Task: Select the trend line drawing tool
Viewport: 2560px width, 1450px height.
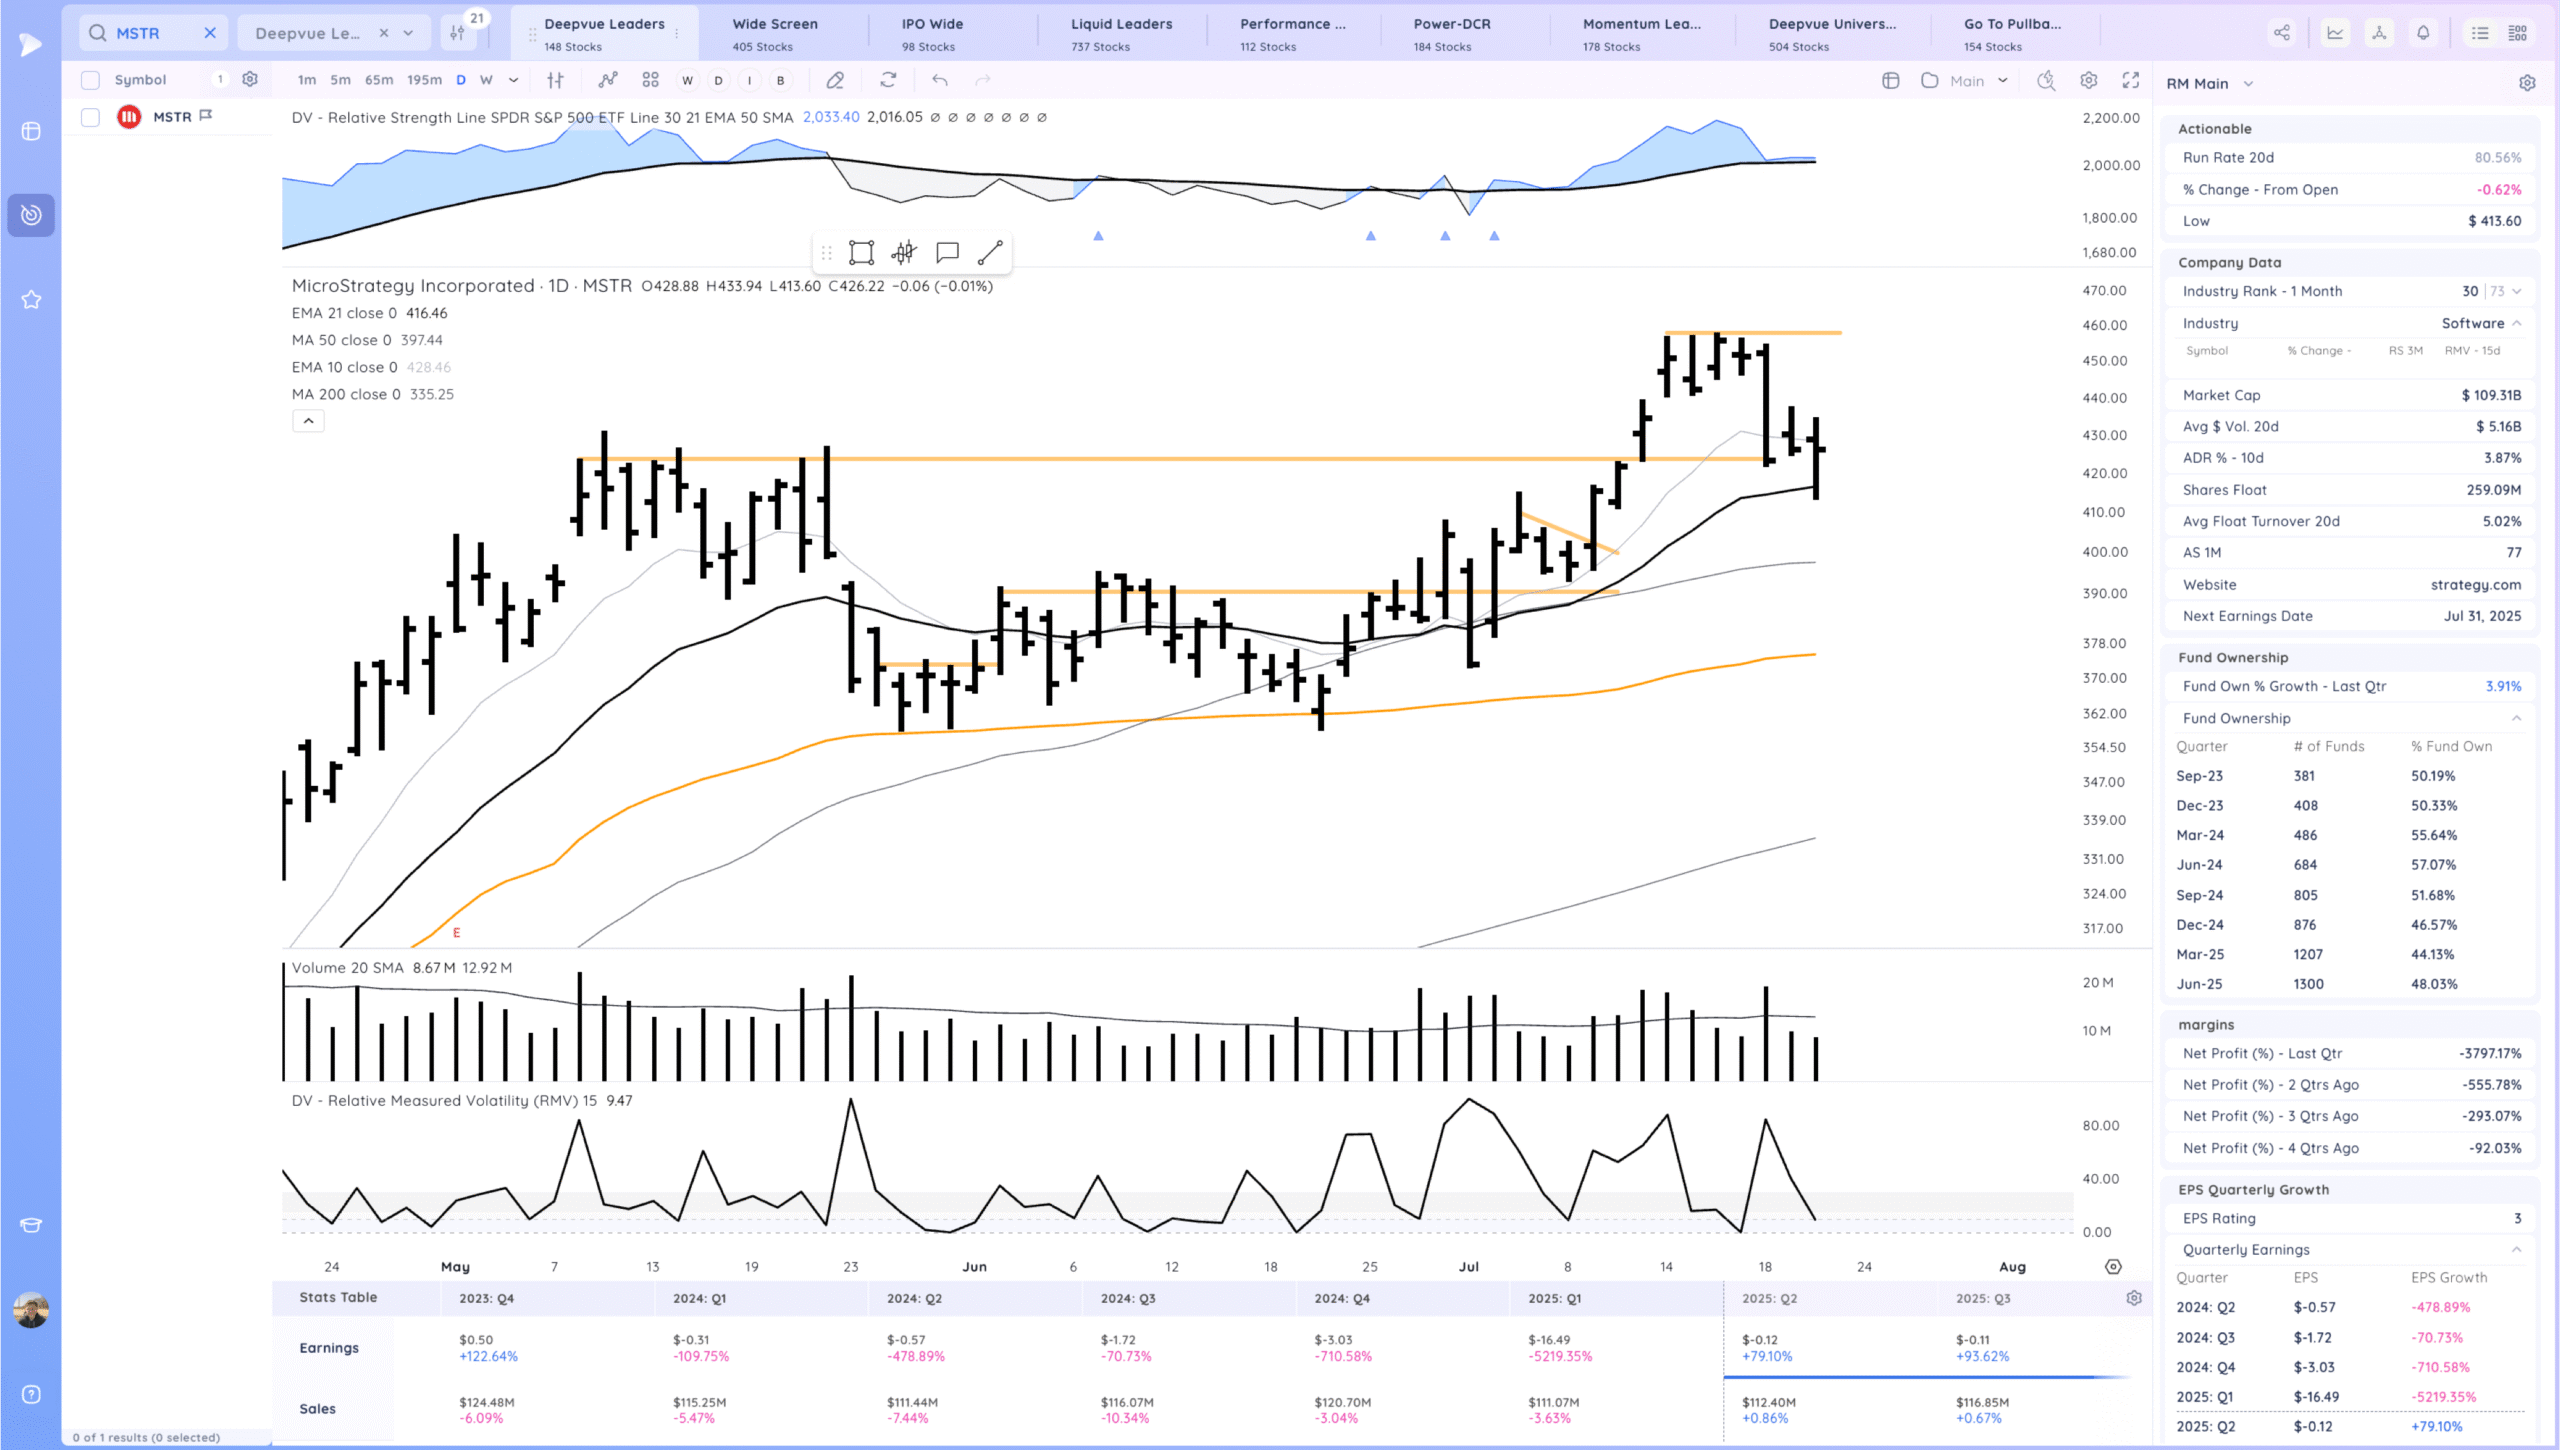Action: click(990, 253)
